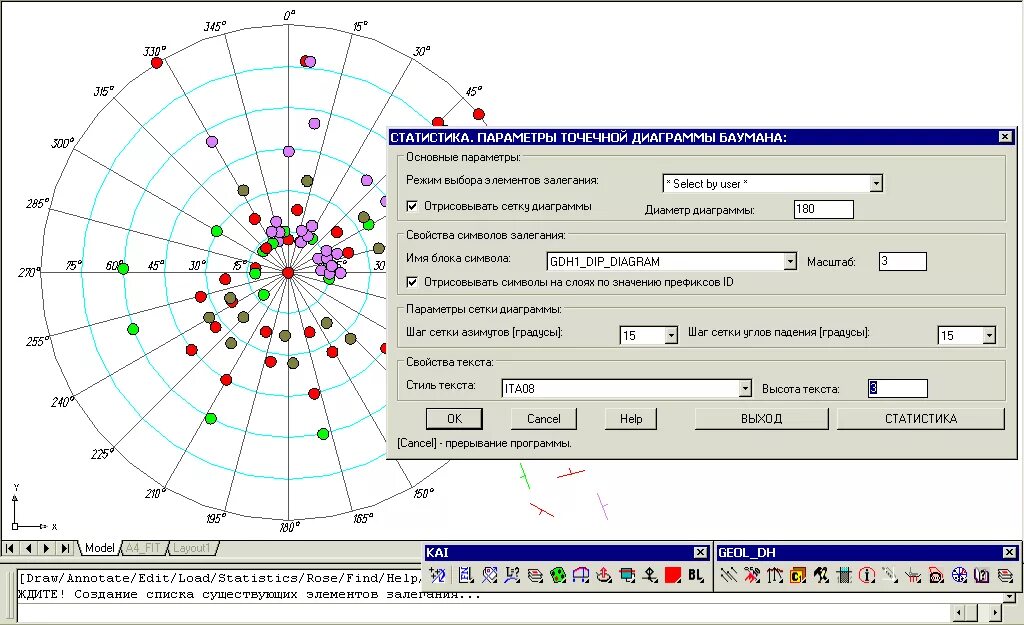Click the black hammer figures icon in GEOL_DH

click(x=821, y=575)
